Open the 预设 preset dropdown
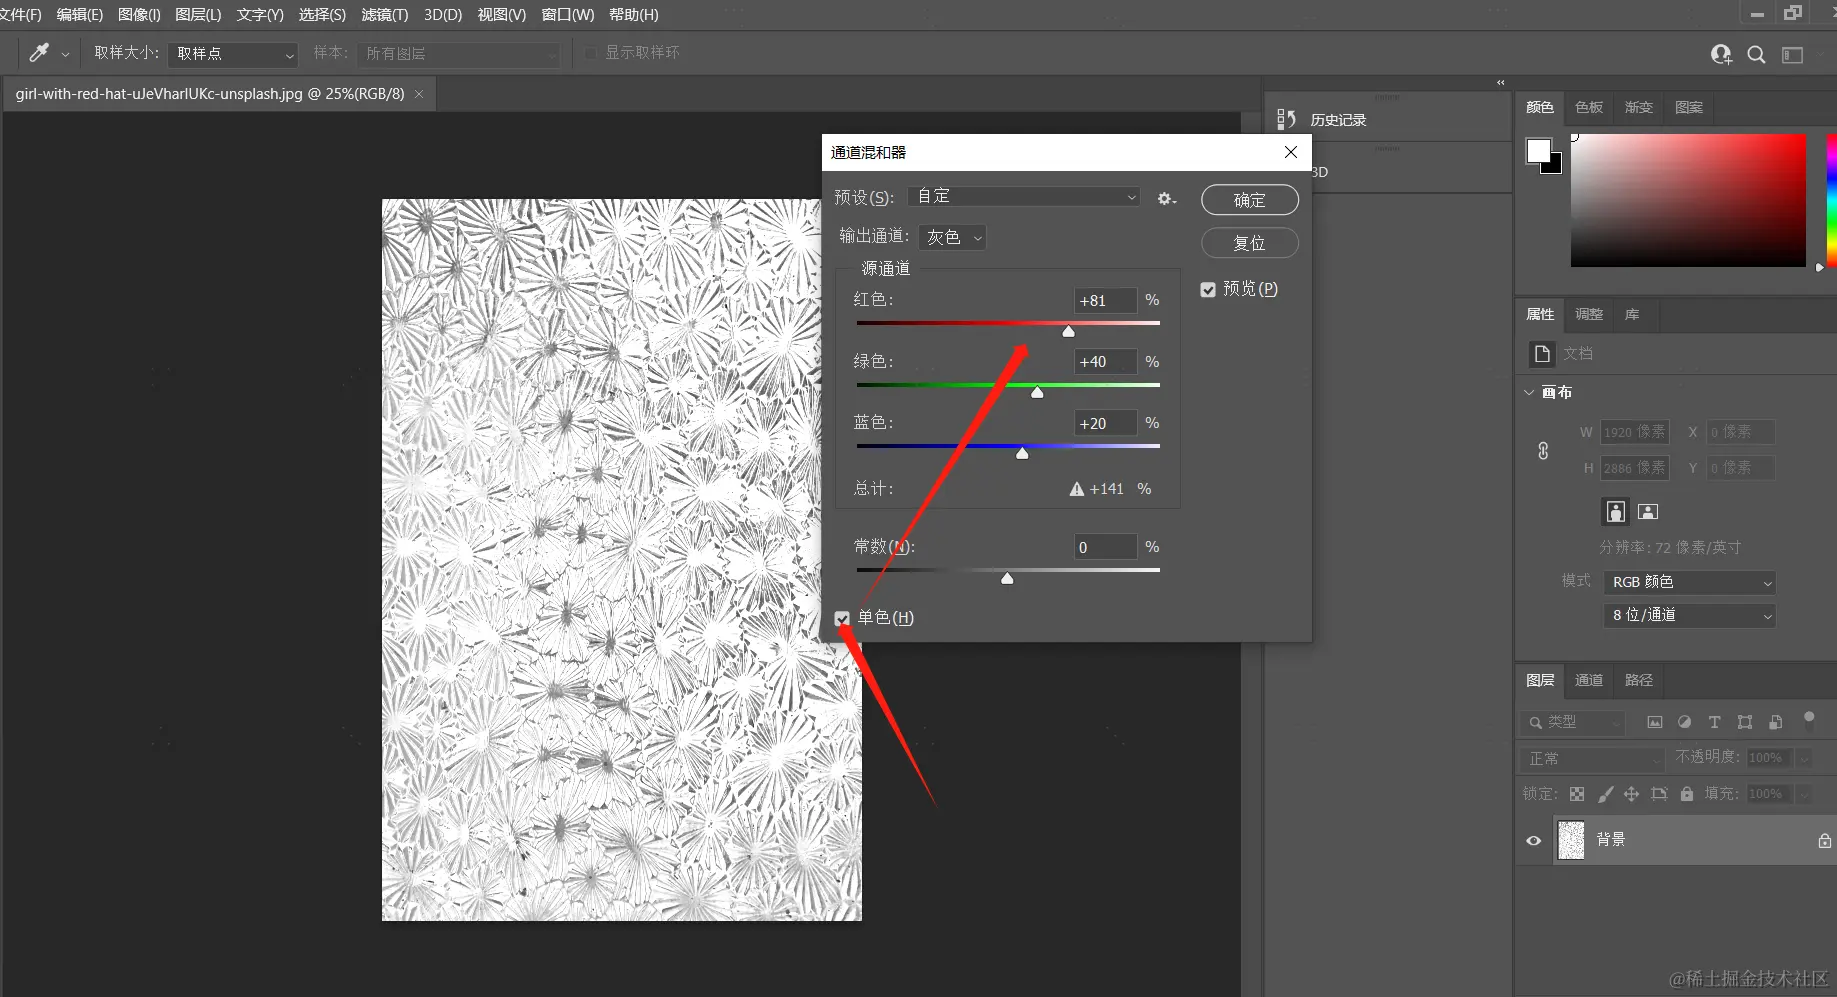The height and width of the screenshot is (997, 1837). [1025, 197]
